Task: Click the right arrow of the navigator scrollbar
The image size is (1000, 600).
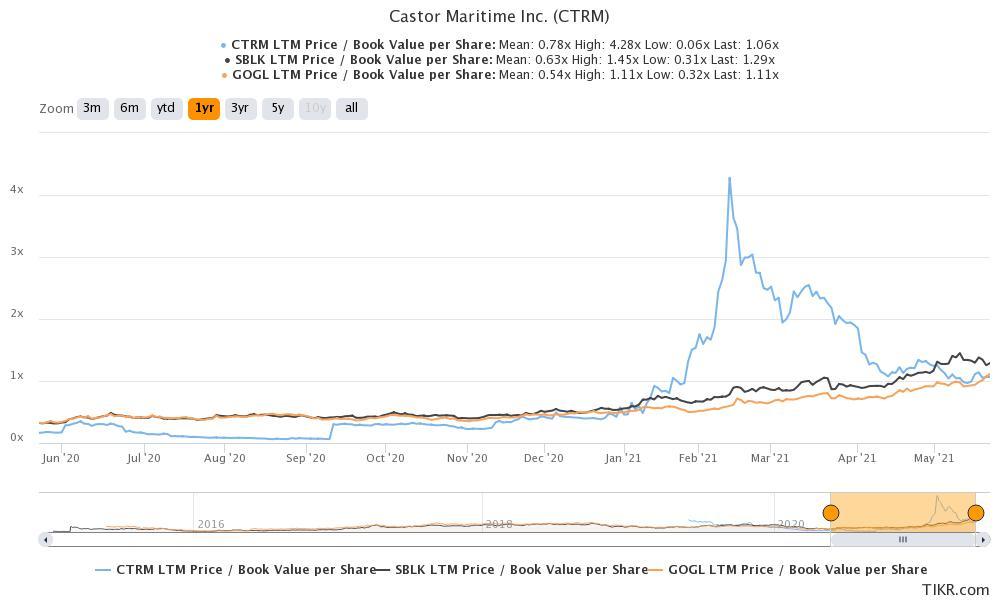Action: point(981,539)
